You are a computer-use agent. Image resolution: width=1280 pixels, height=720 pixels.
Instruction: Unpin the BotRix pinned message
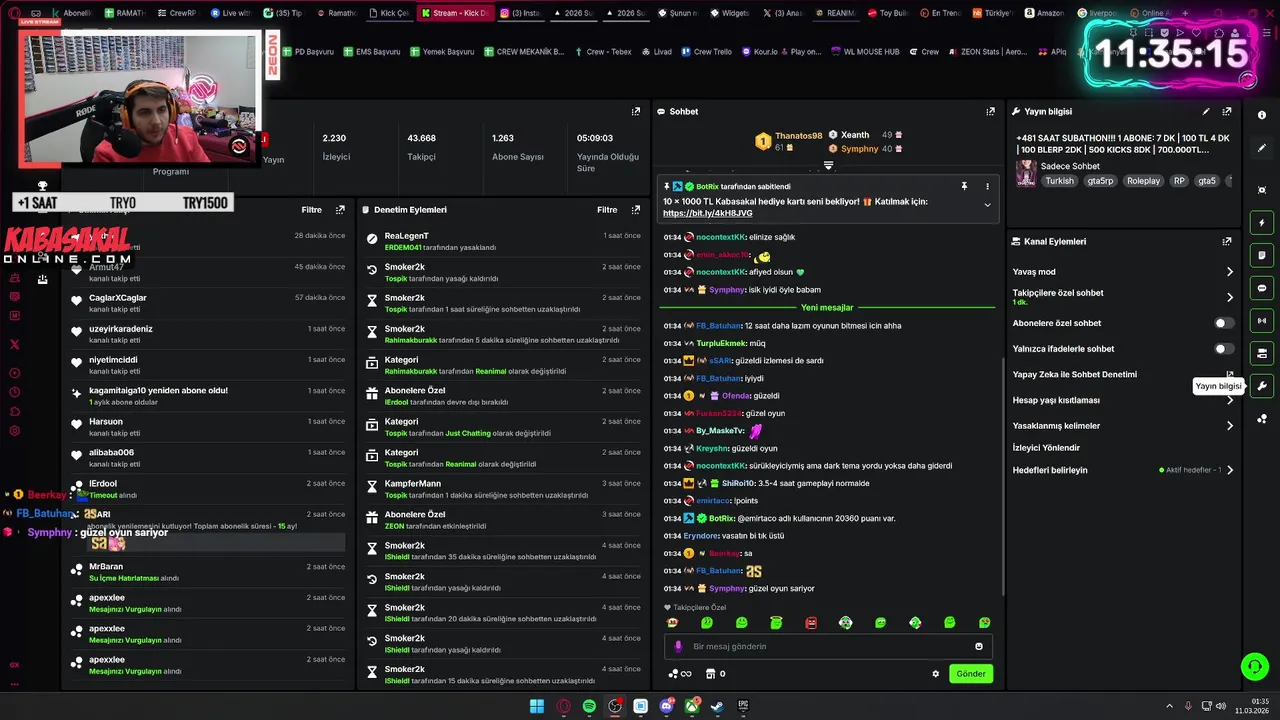964,186
